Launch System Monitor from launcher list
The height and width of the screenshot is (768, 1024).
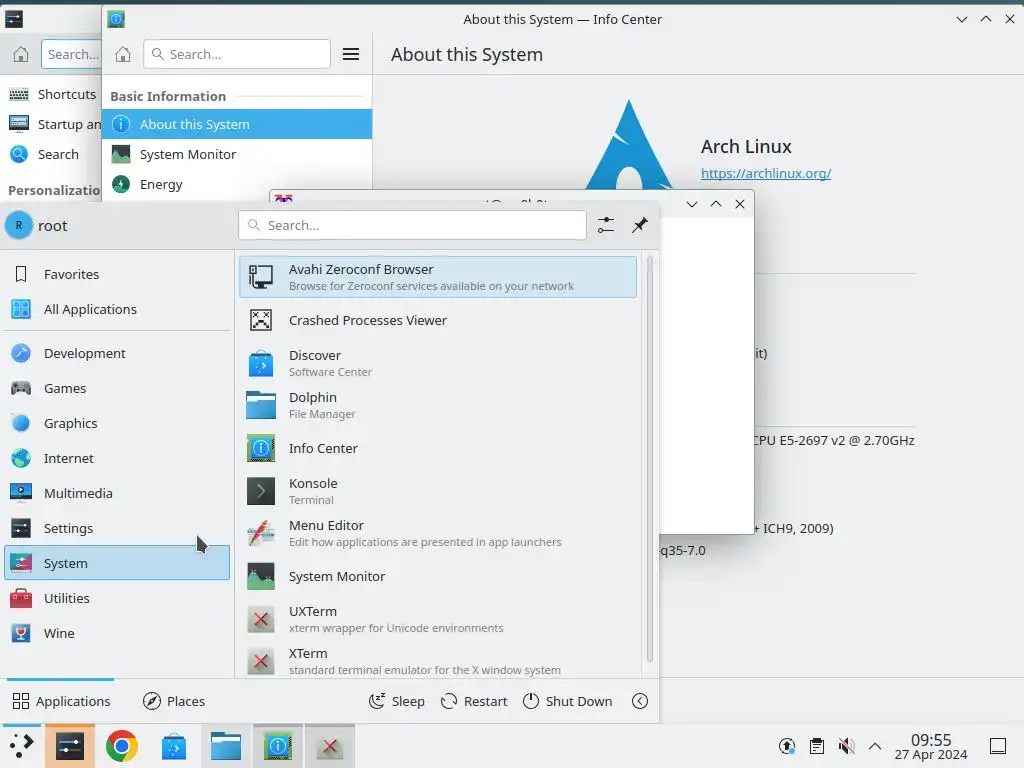click(x=438, y=576)
